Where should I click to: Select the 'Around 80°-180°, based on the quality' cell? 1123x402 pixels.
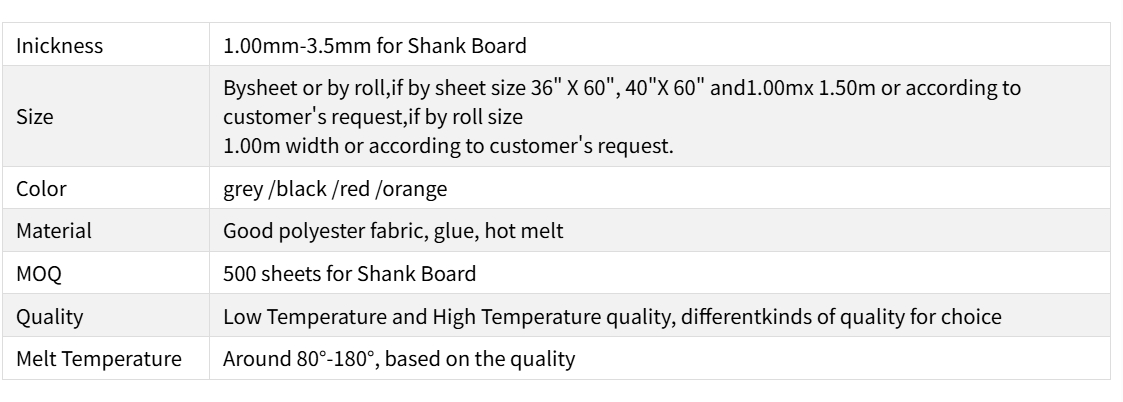tap(399, 359)
